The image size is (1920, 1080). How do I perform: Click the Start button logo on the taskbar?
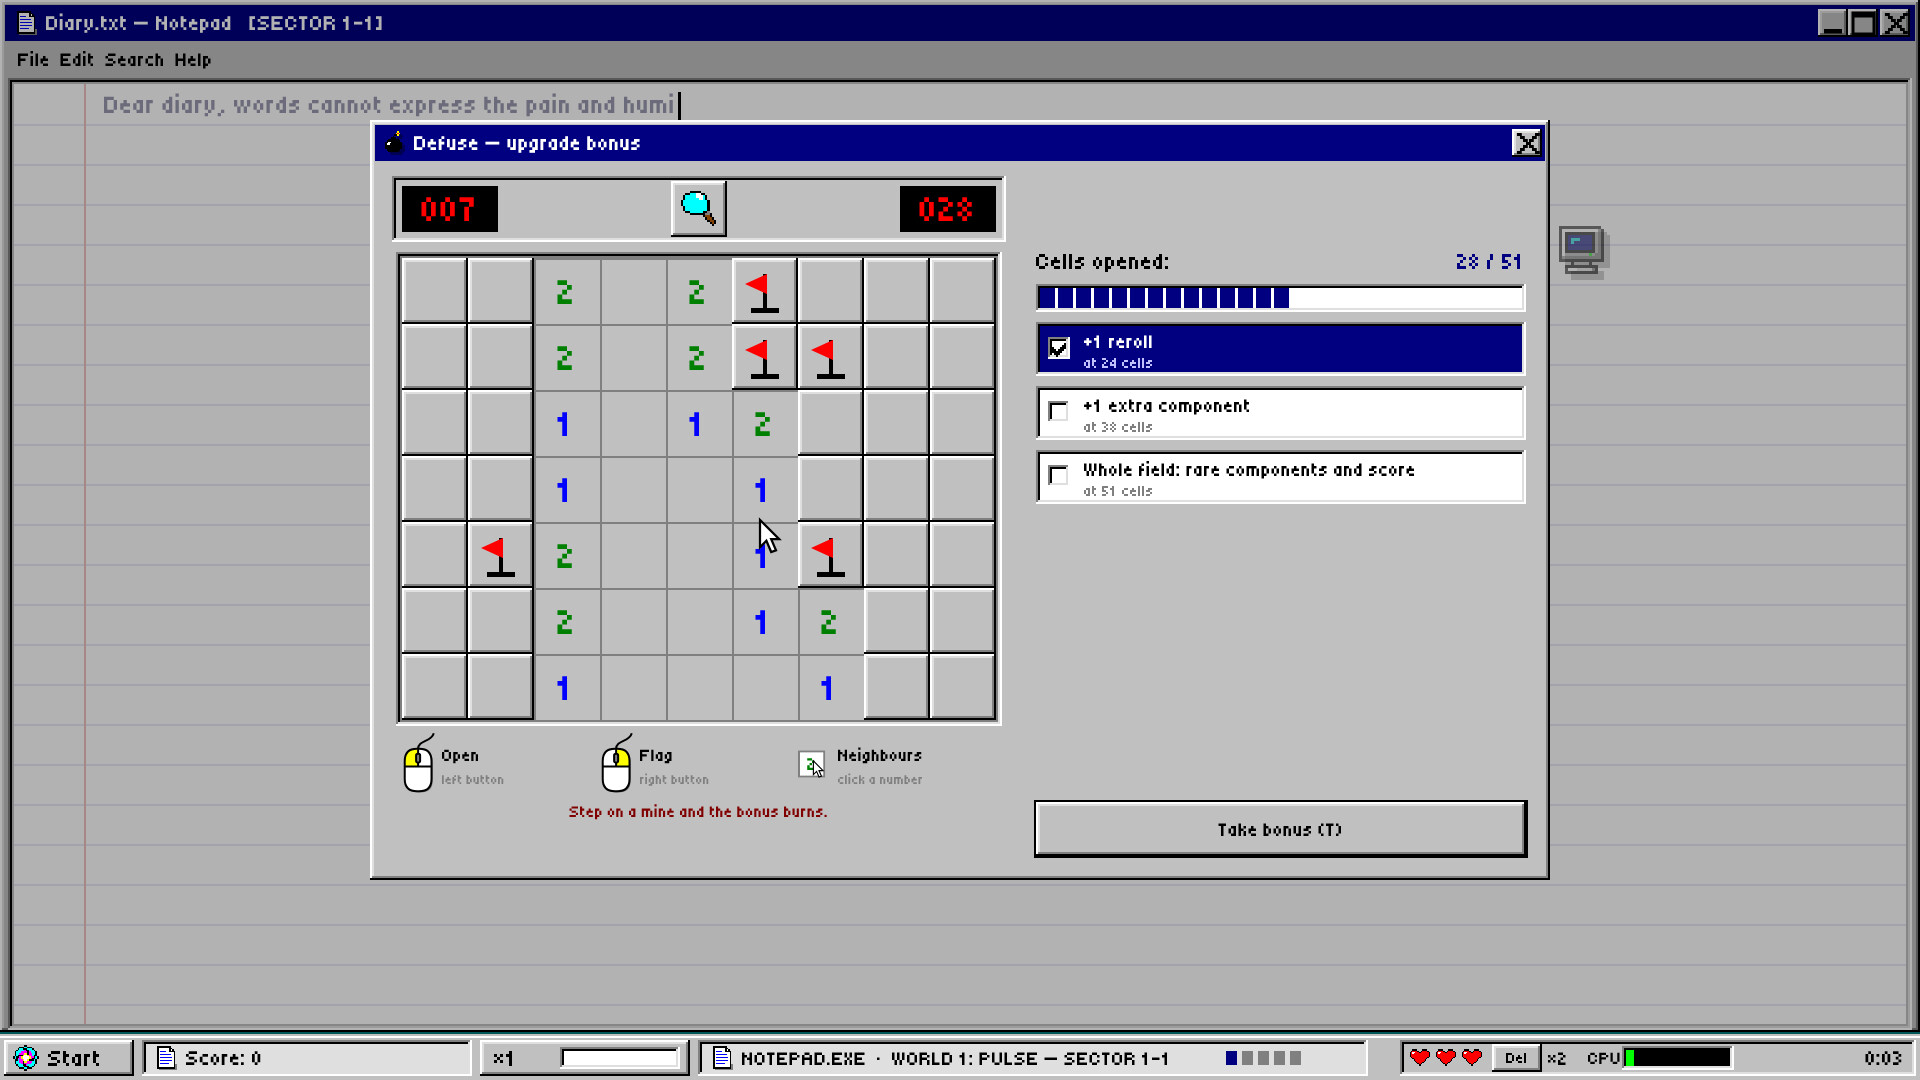tap(26, 1058)
